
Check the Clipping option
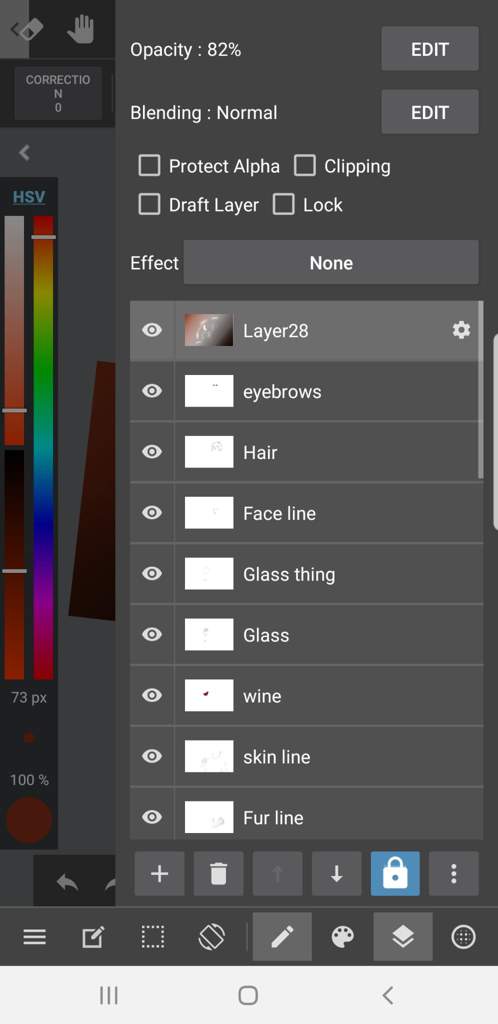click(x=305, y=166)
